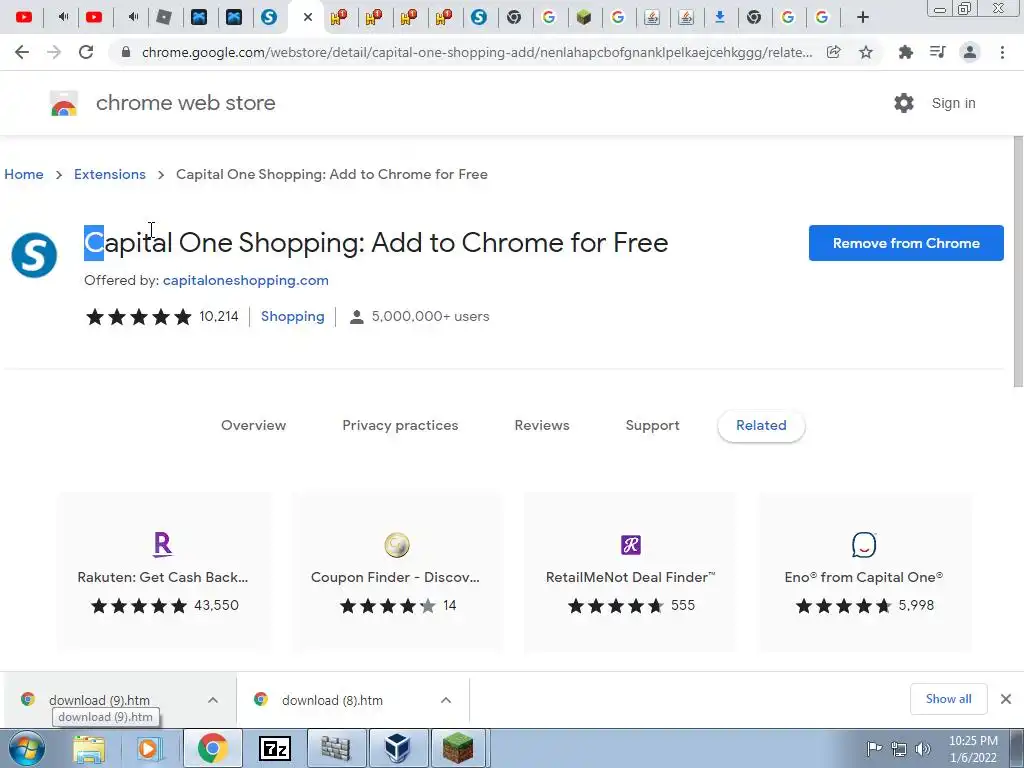Viewport: 1024px width, 768px height.
Task: Reload the current page
Action: click(x=86, y=52)
